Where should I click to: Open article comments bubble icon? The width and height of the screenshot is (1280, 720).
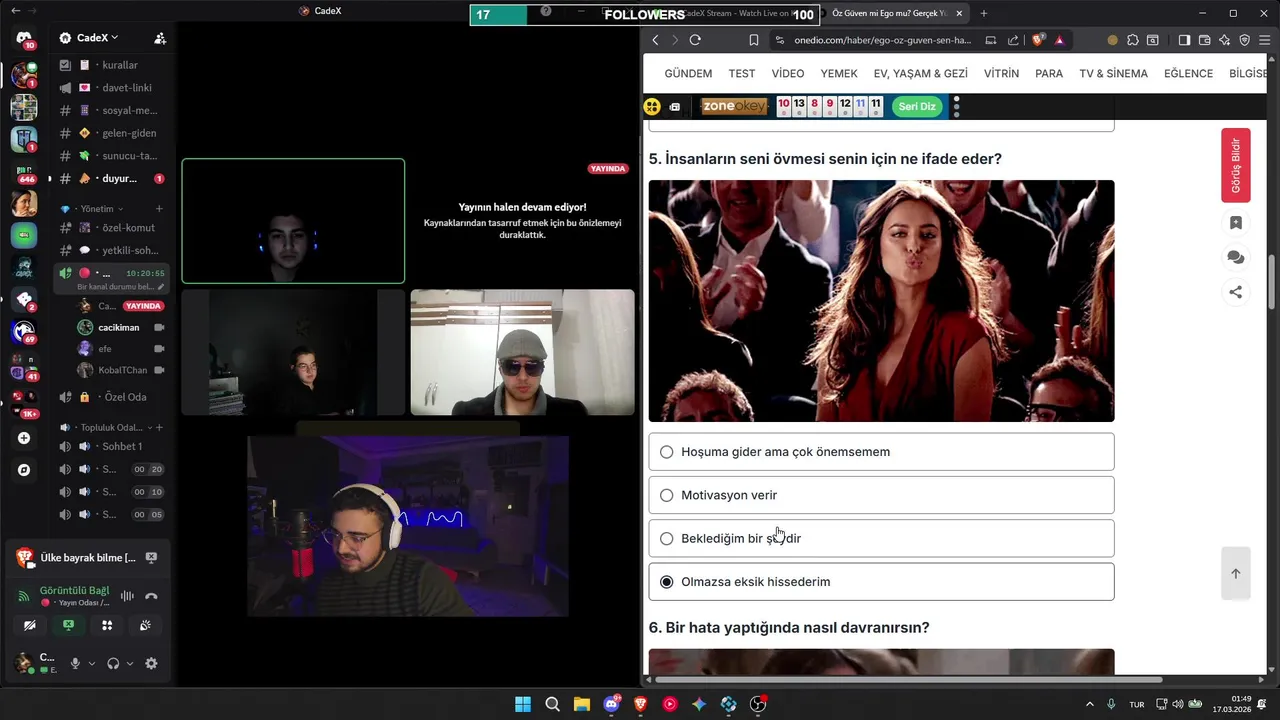(x=1236, y=257)
